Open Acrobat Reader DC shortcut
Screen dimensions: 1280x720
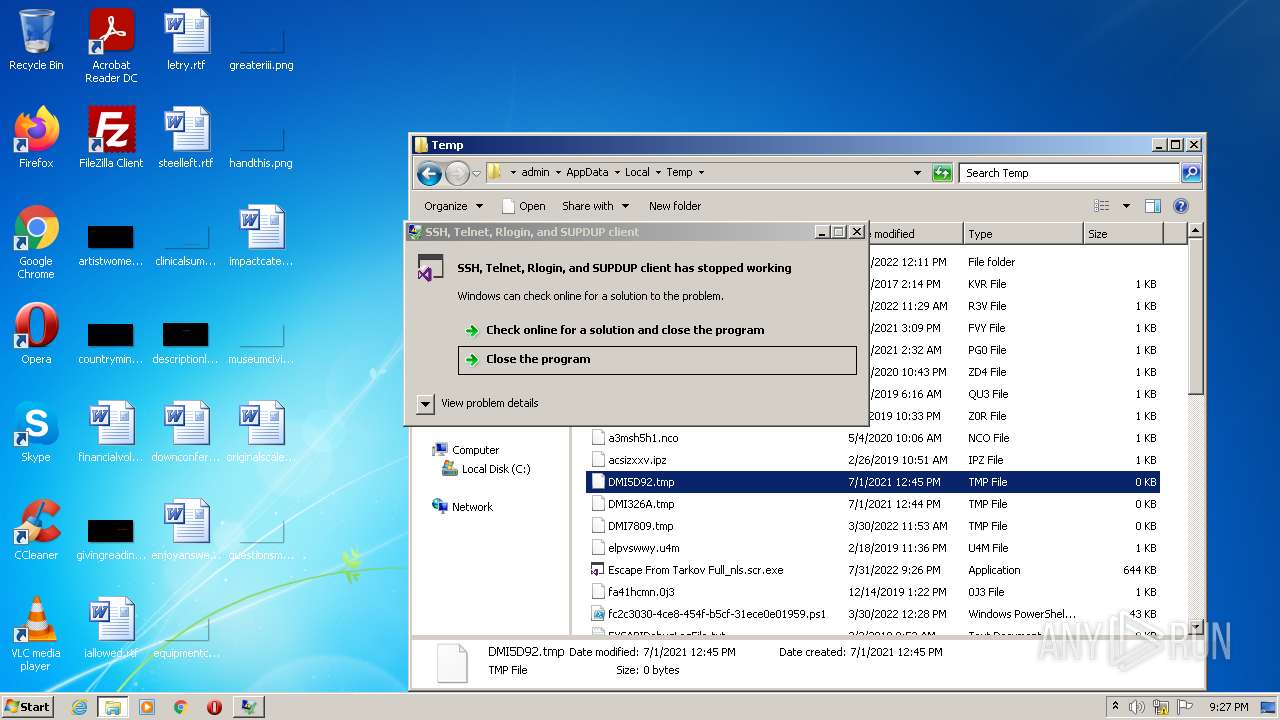coord(111,46)
